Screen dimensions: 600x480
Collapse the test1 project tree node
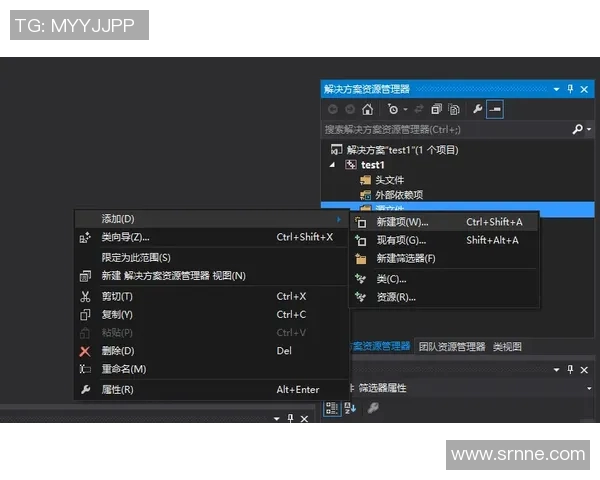332,165
